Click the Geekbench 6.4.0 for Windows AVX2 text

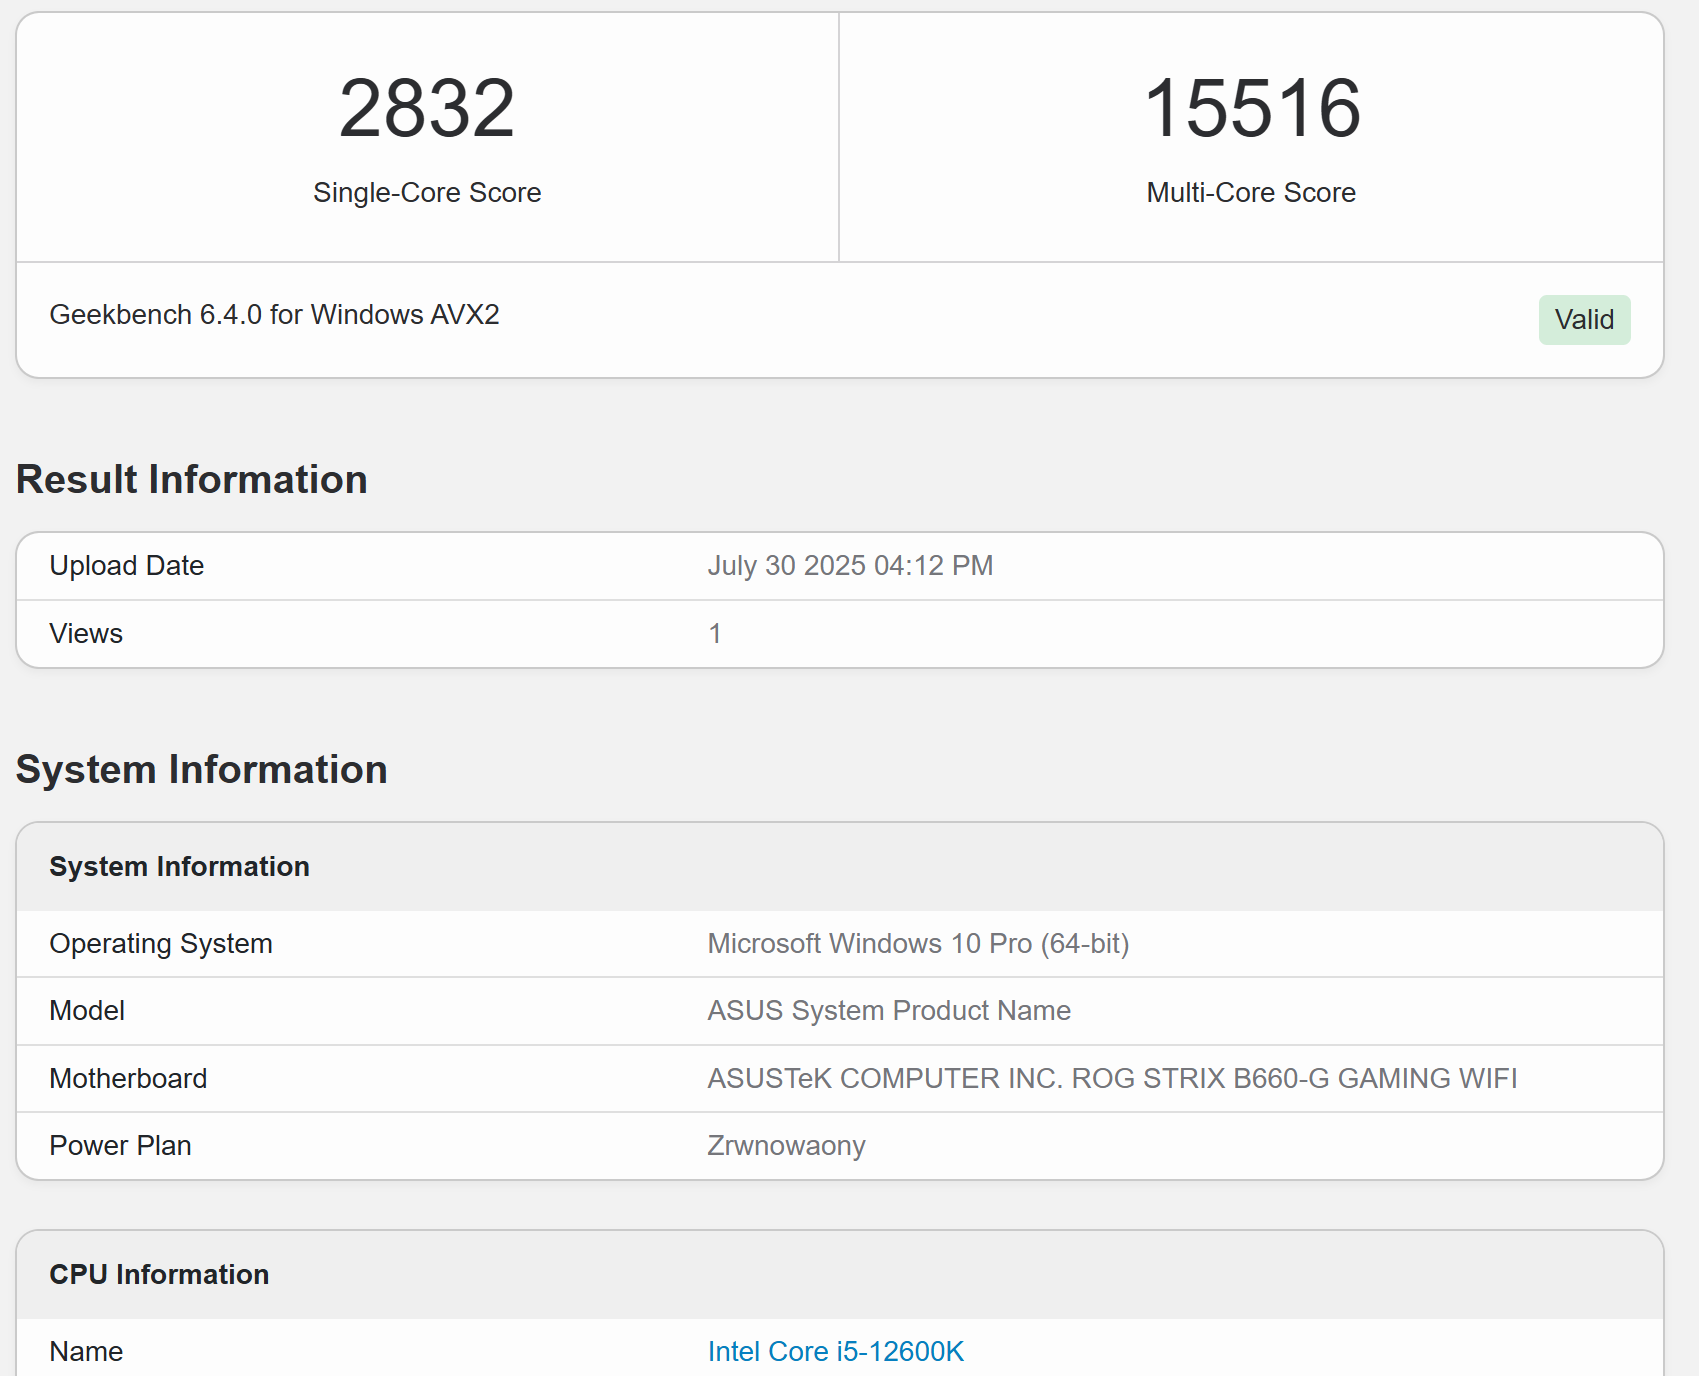274,315
